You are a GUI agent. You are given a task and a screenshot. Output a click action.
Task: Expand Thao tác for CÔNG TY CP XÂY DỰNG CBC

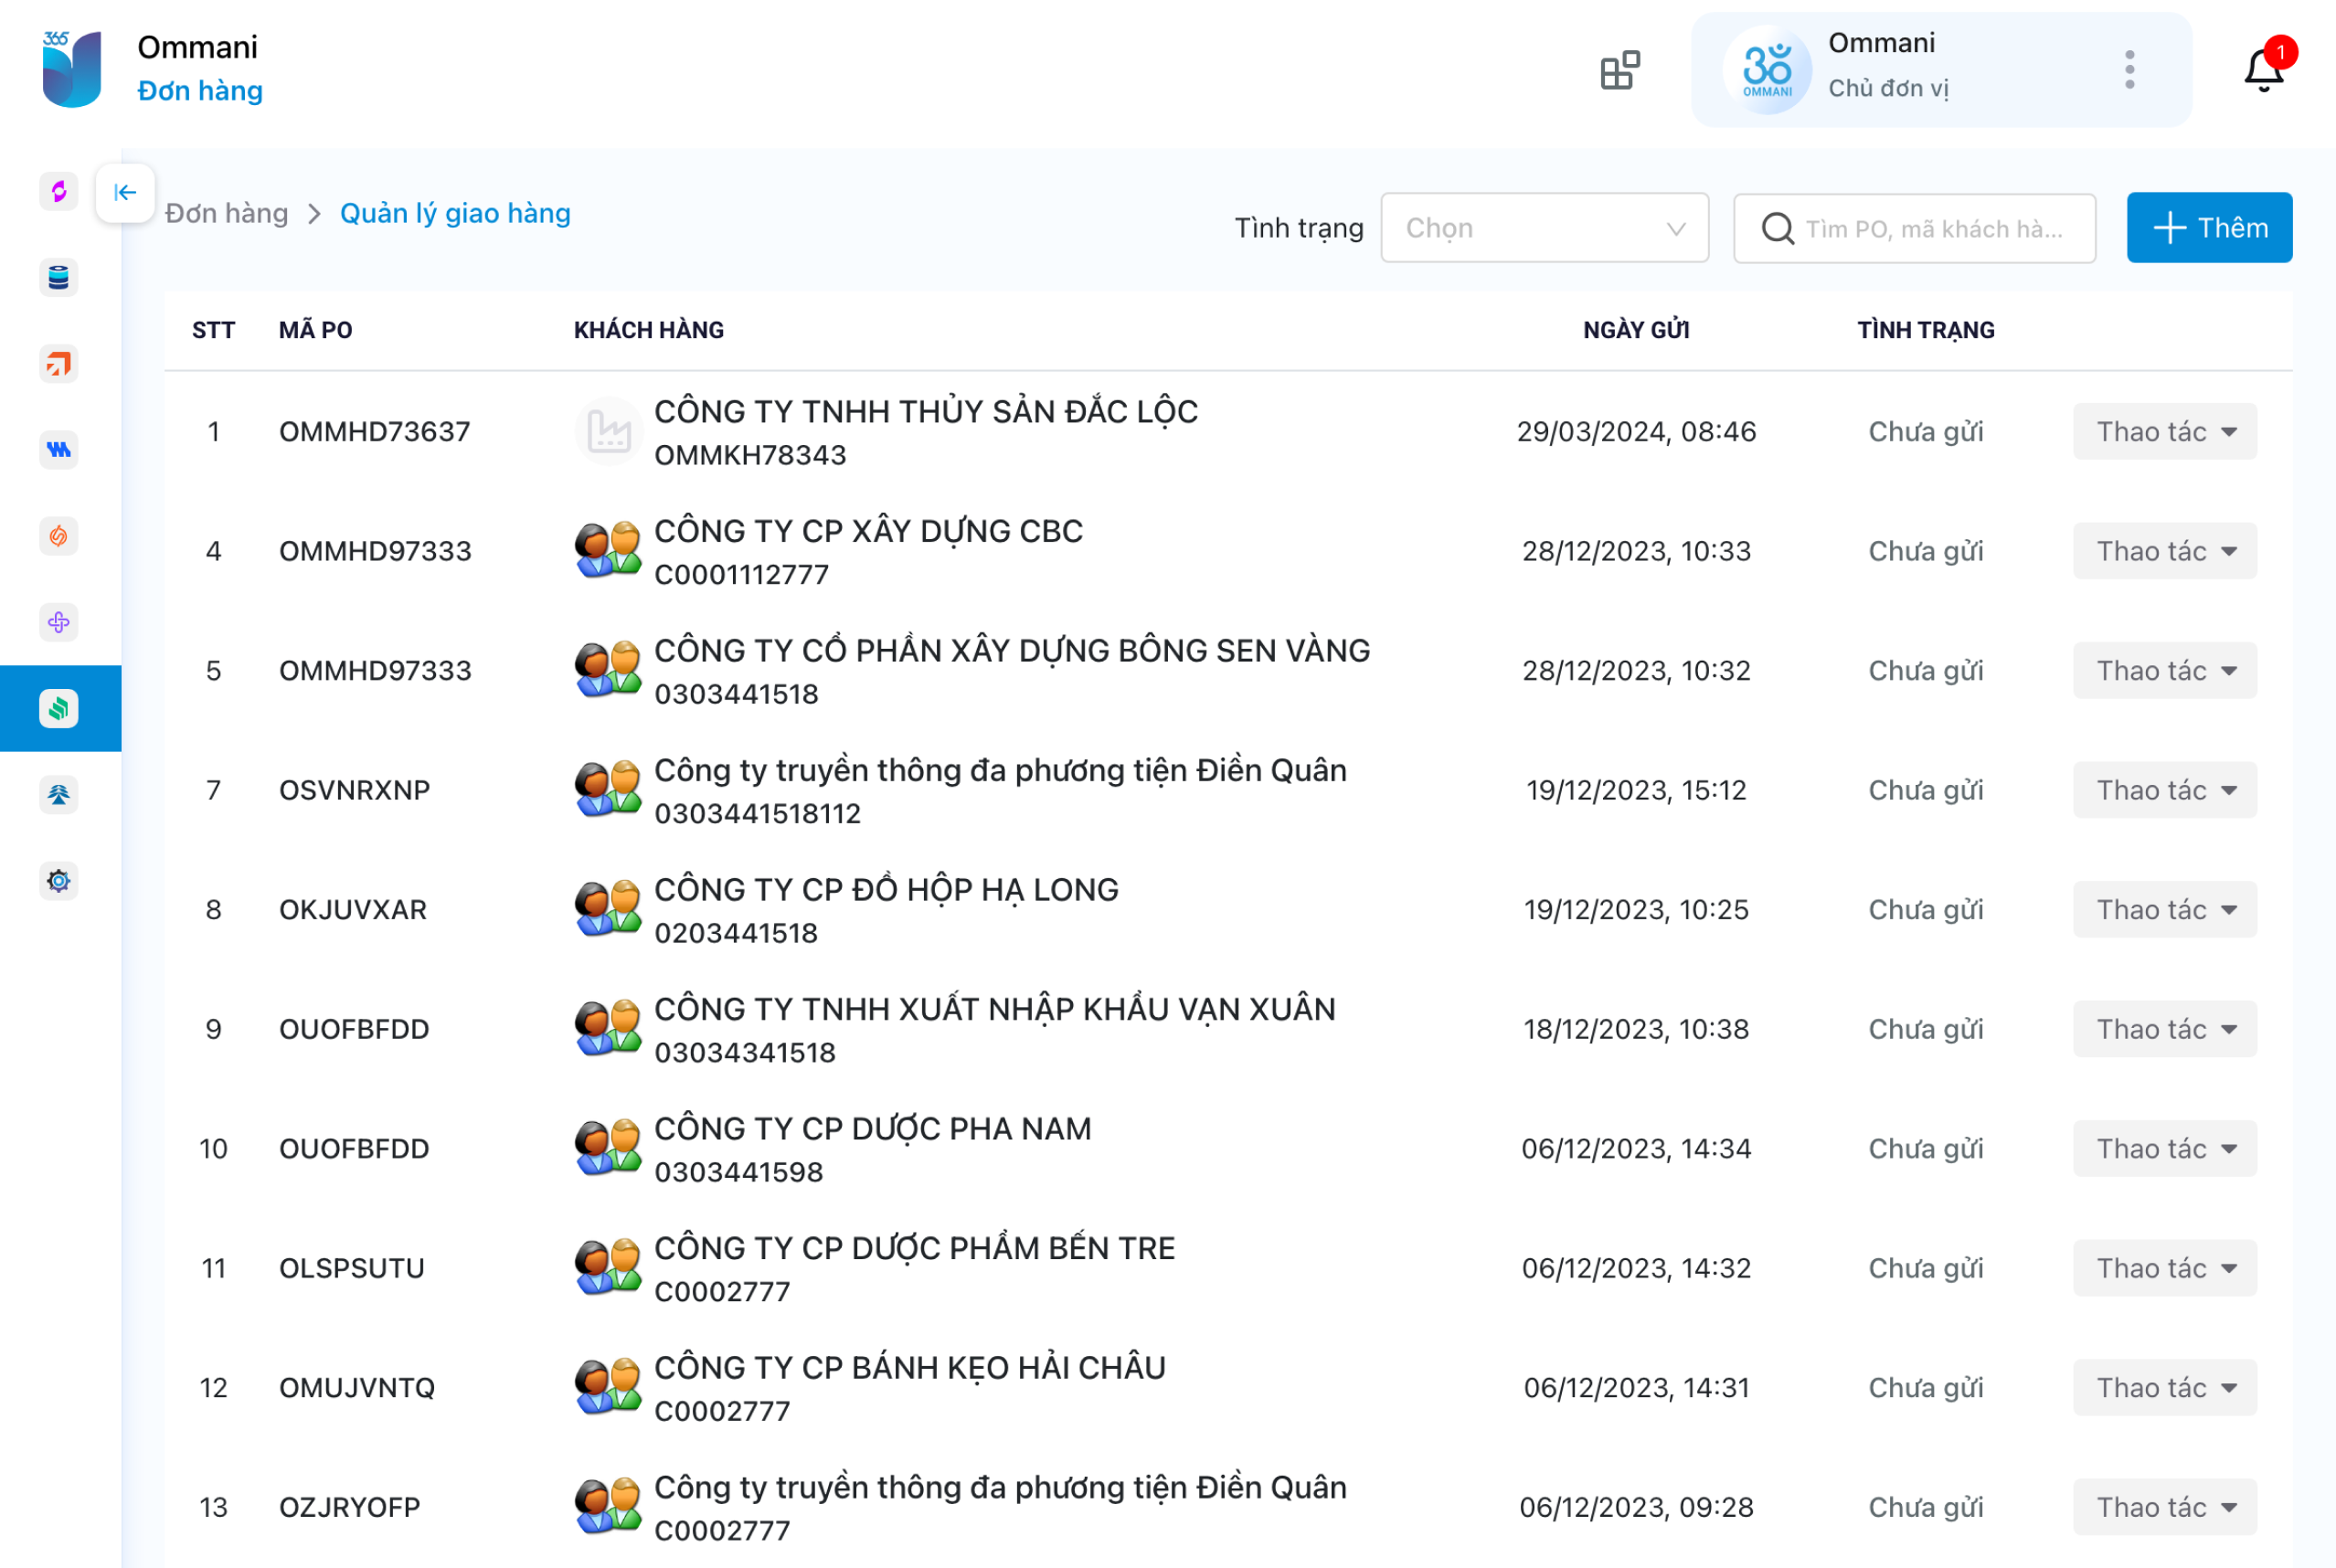click(x=2164, y=551)
